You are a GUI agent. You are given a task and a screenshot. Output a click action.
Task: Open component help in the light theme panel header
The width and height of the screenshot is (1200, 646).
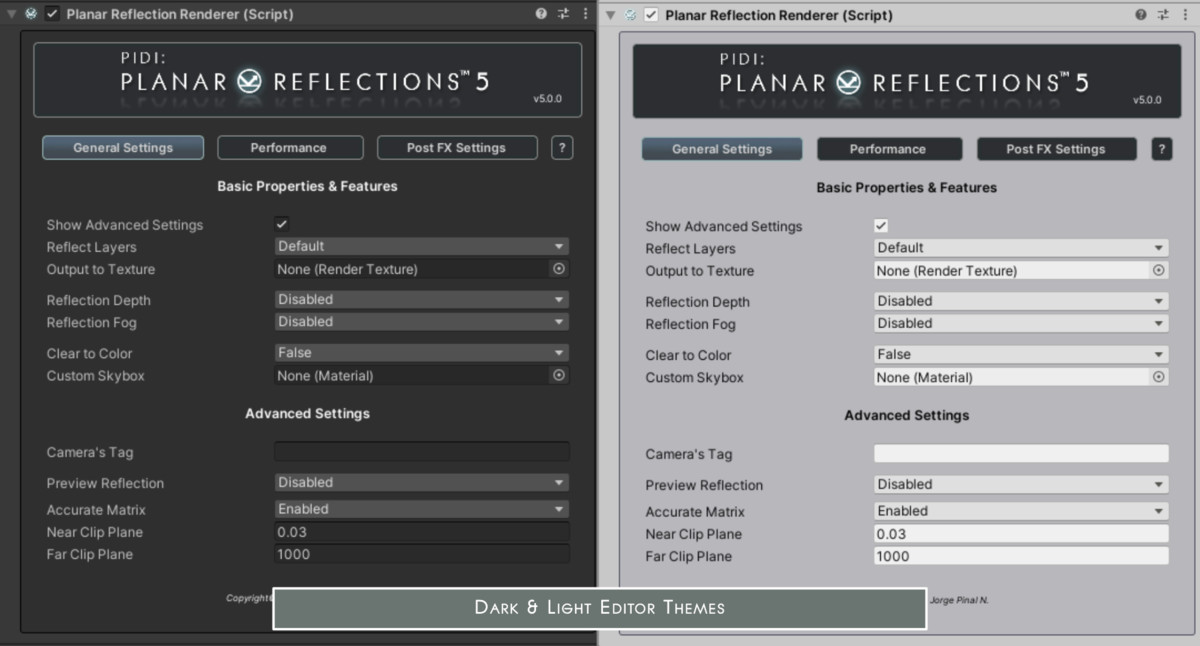(x=1141, y=15)
